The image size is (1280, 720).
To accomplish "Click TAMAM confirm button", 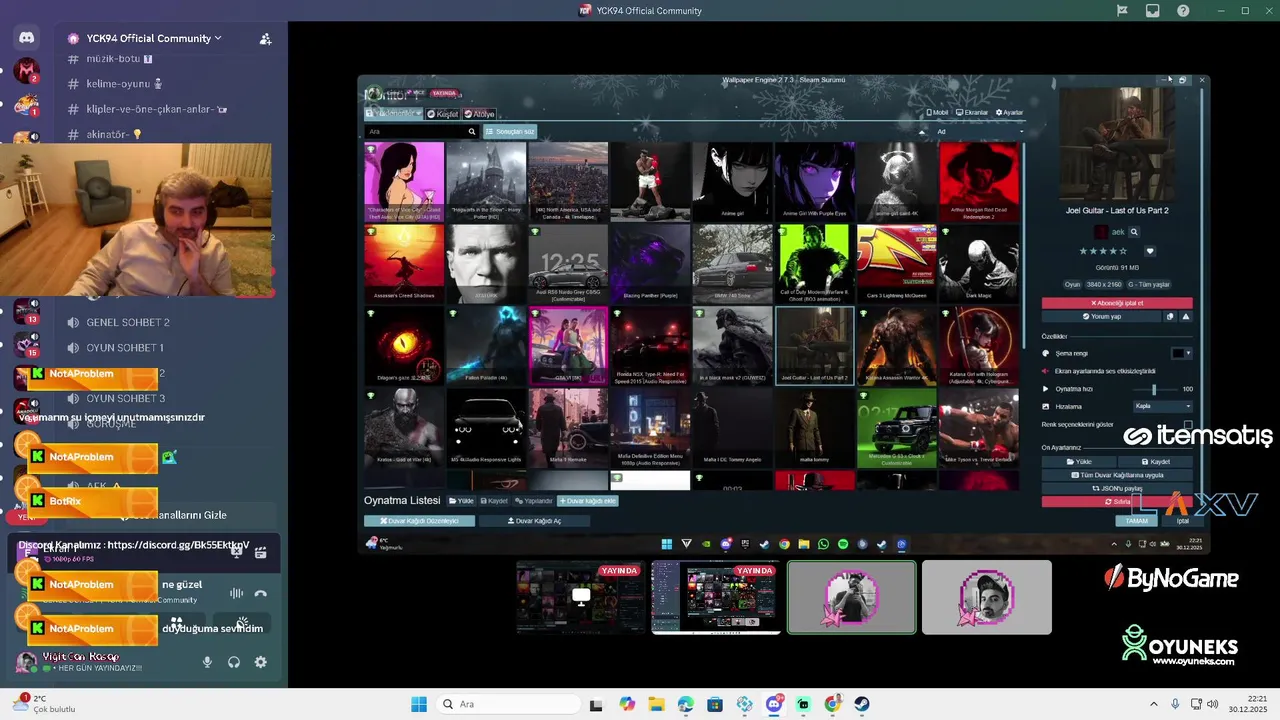I will tap(1136, 521).
